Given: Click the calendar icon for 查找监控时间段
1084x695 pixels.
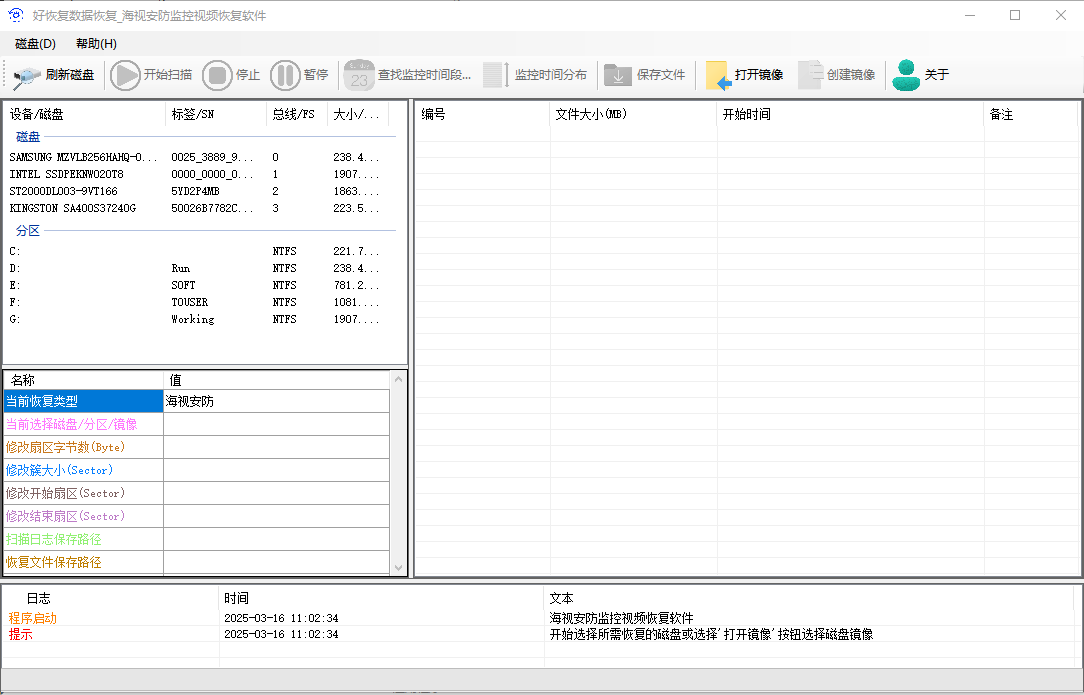Looking at the screenshot, I should tap(359, 75).
